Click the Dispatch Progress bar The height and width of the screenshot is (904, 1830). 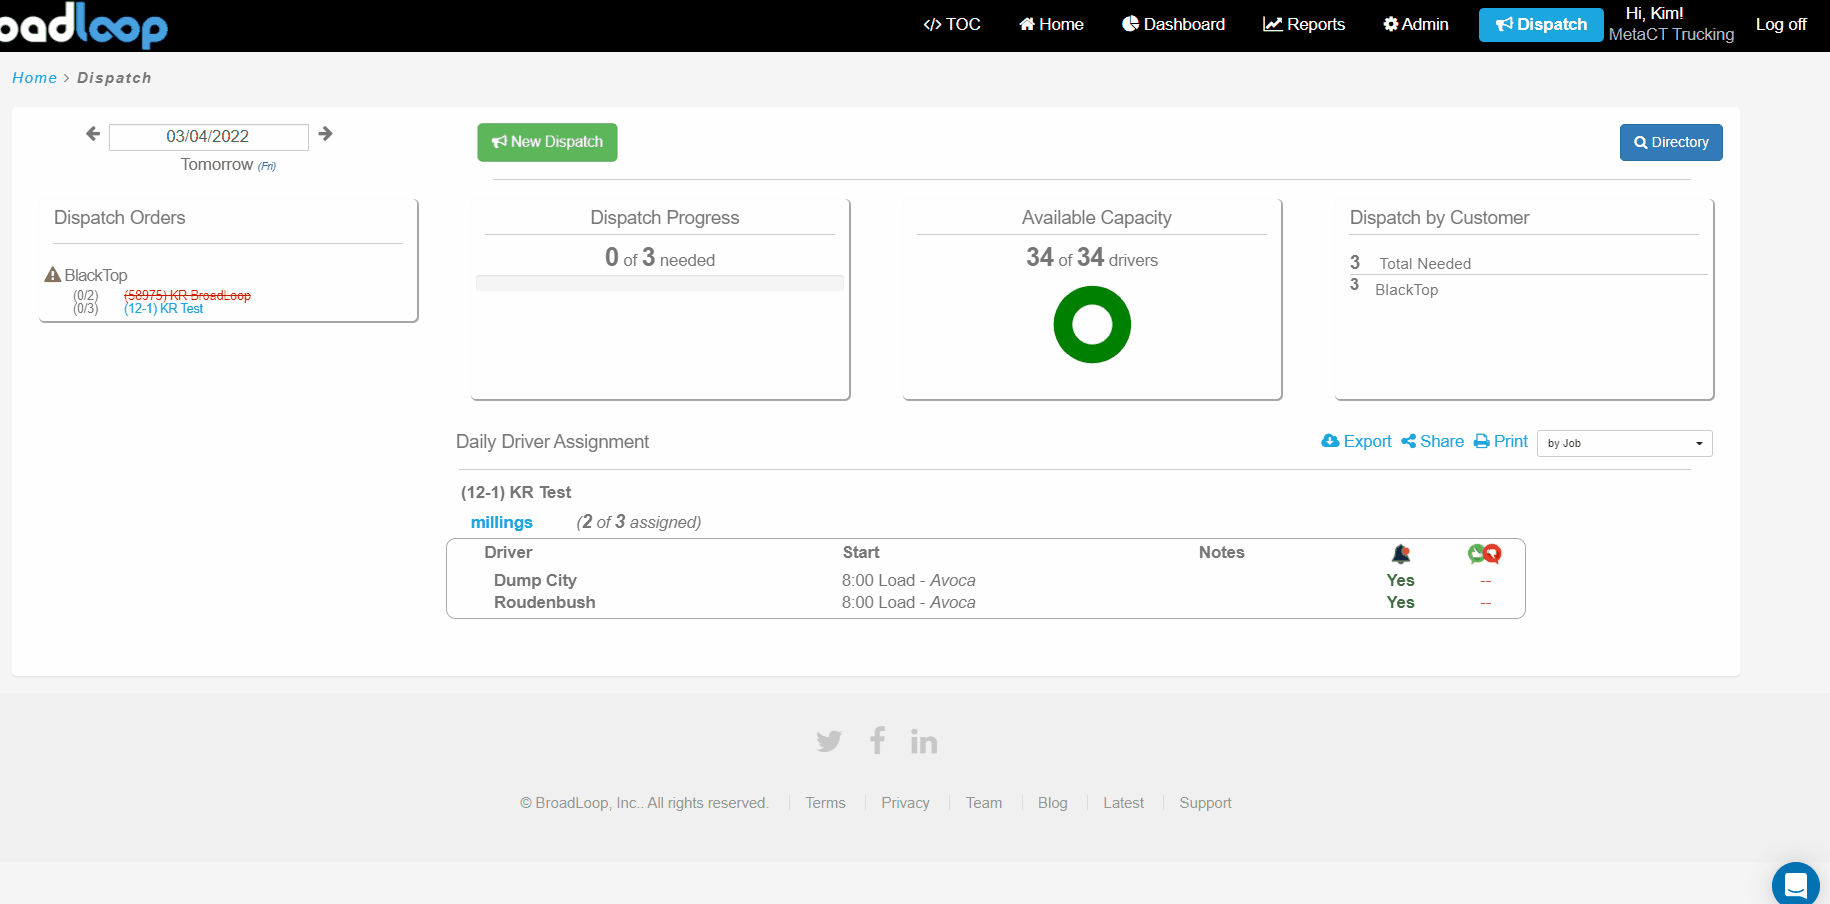click(660, 283)
